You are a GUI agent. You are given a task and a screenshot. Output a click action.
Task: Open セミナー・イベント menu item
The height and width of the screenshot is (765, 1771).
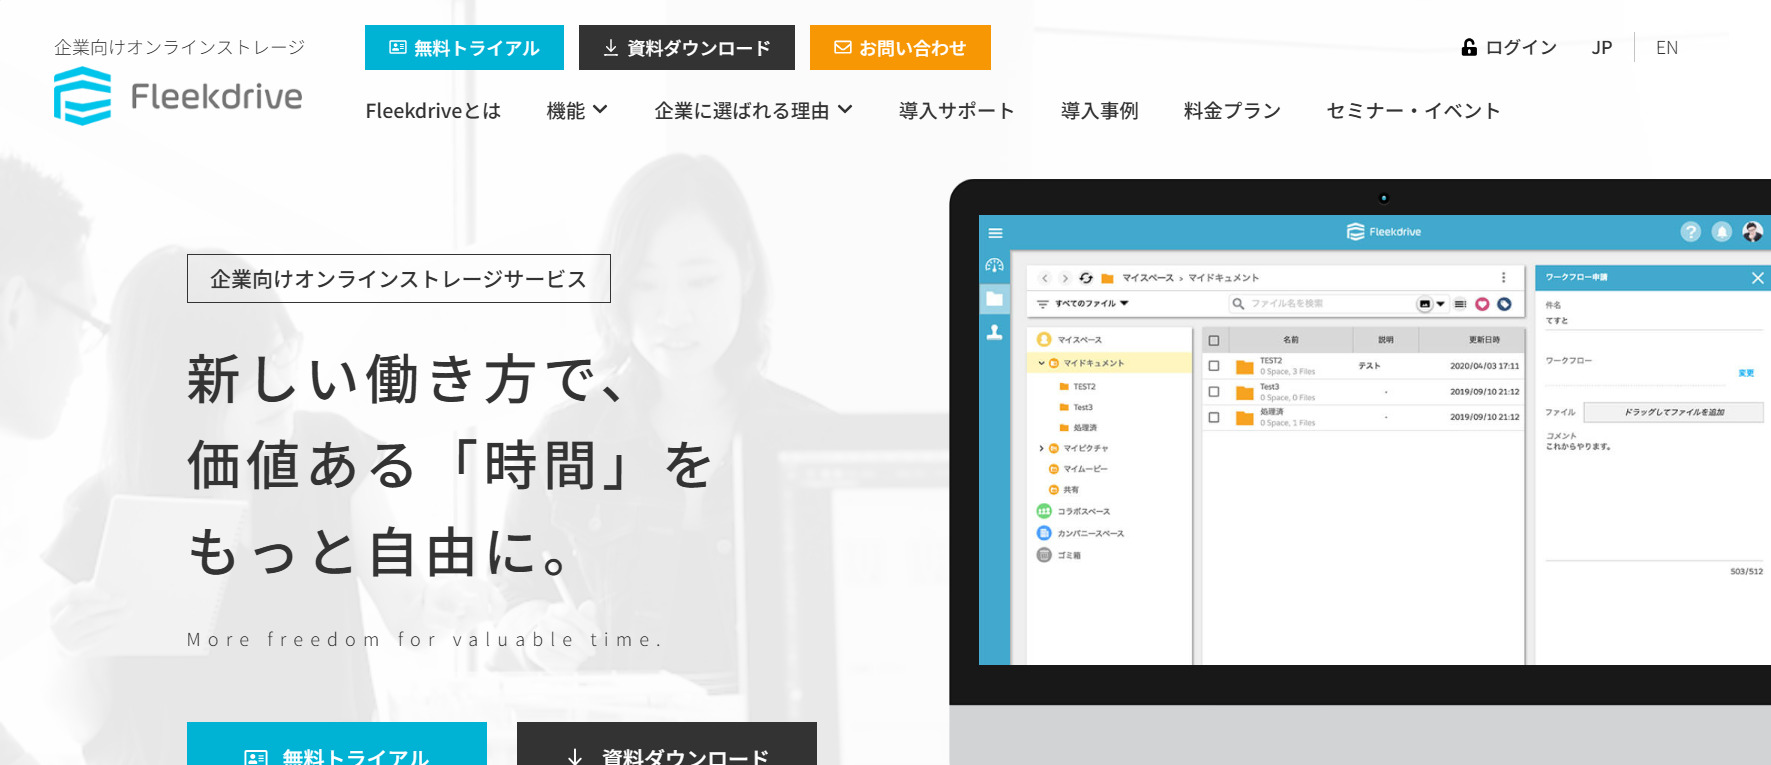click(1413, 111)
